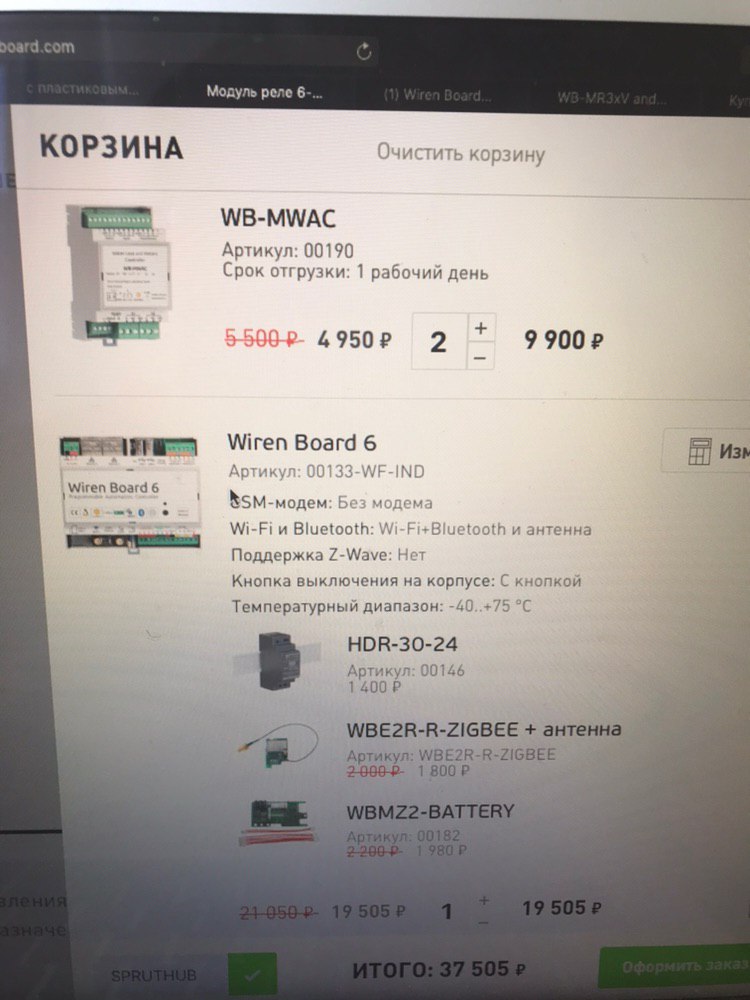This screenshot has width=750, height=1000.
Task: Open the WB-MR3xV browser tab
Action: click(x=612, y=99)
